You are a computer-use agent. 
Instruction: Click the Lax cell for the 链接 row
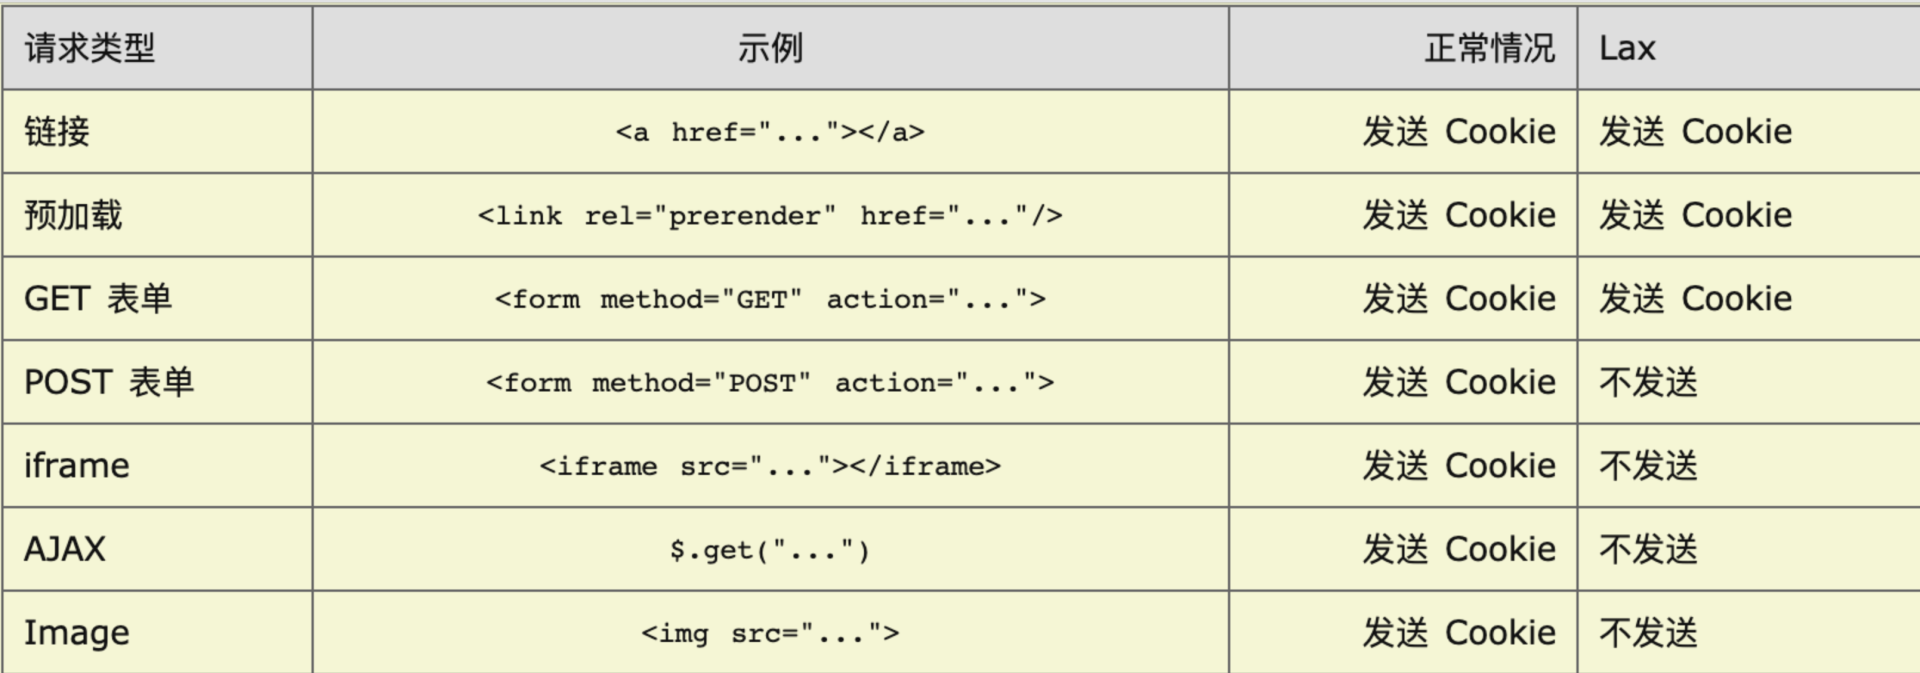(x=1695, y=132)
